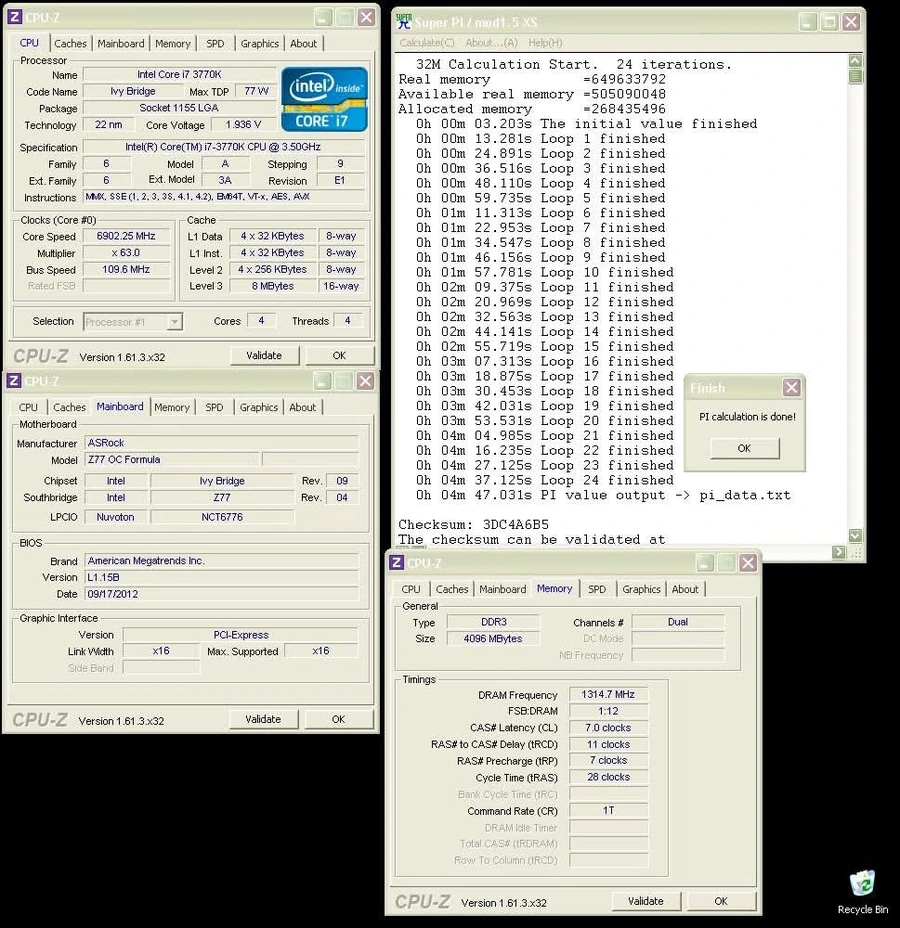900x928 pixels.
Task: Click the Checksum: 3DC4A6B5 line
Action: pyautogui.click(x=473, y=524)
